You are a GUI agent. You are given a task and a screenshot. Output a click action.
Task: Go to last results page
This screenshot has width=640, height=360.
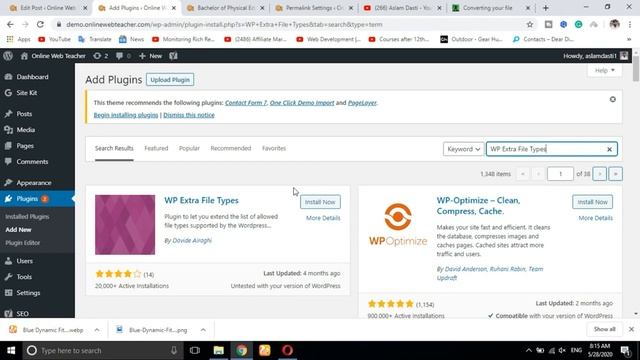coord(616,174)
